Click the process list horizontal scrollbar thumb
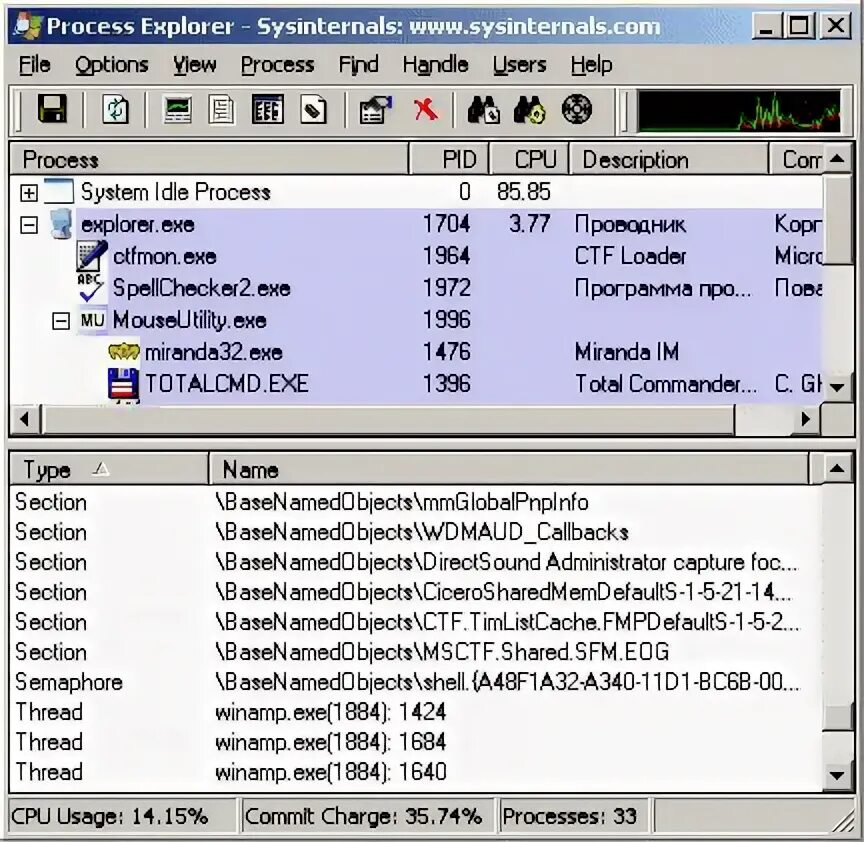 388,419
